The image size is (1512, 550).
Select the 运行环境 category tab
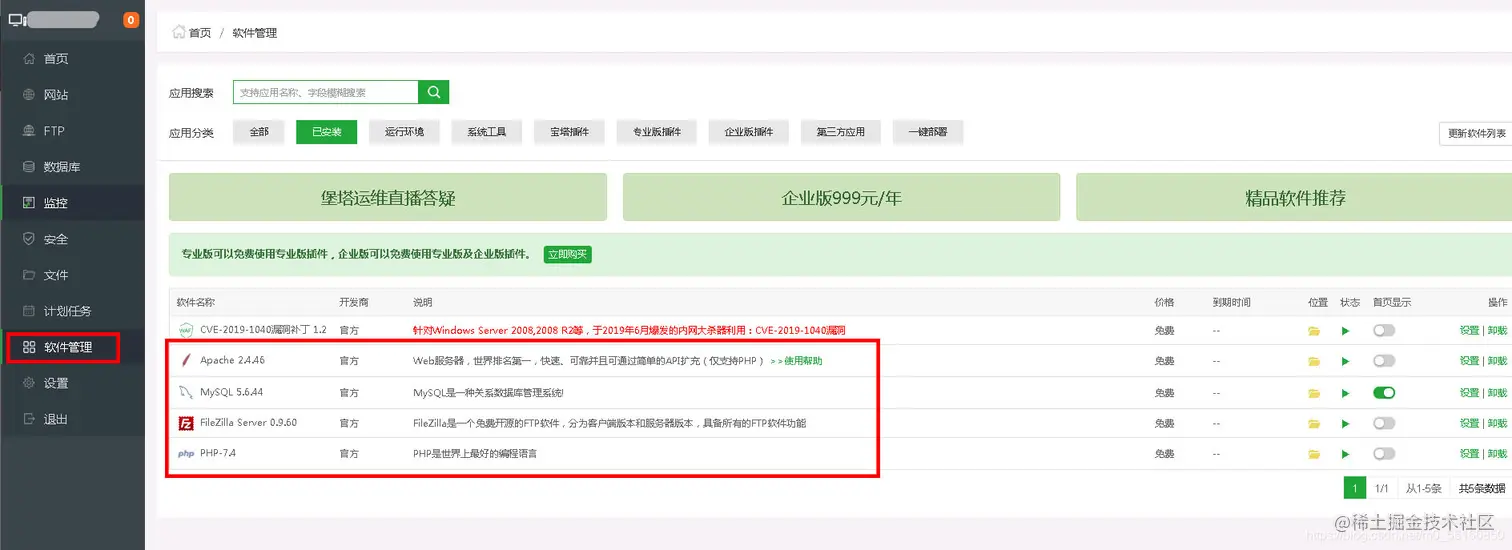(404, 132)
